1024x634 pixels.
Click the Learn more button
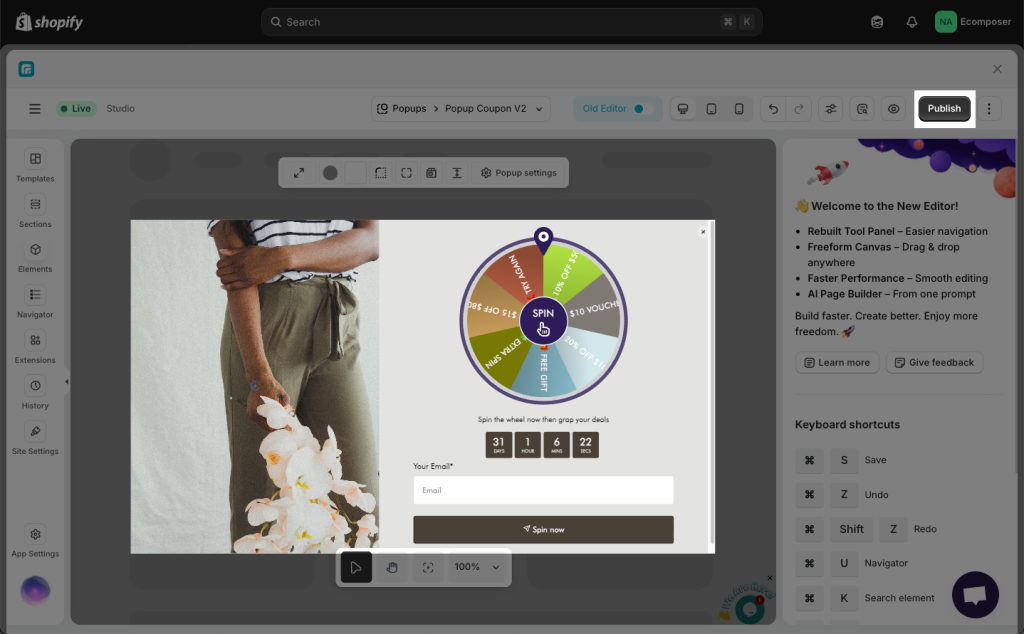pyautogui.click(x=837, y=363)
